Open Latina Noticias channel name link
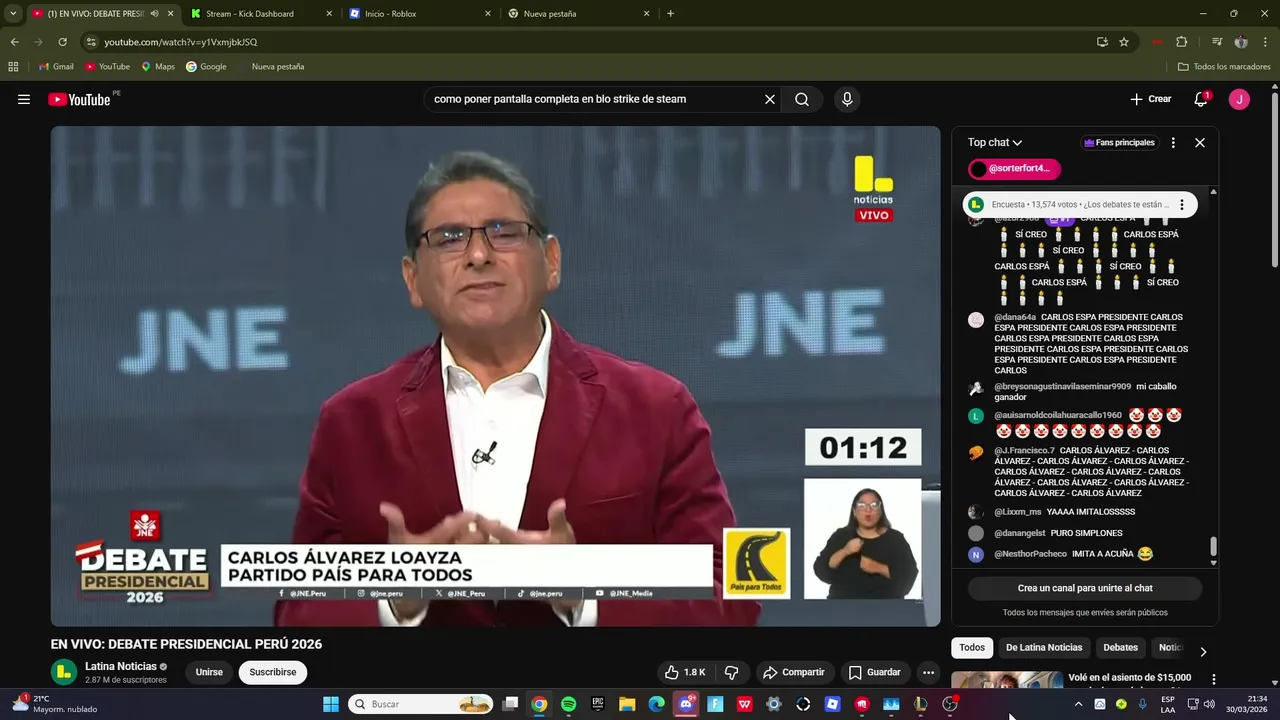The image size is (1280, 720). coord(121,666)
